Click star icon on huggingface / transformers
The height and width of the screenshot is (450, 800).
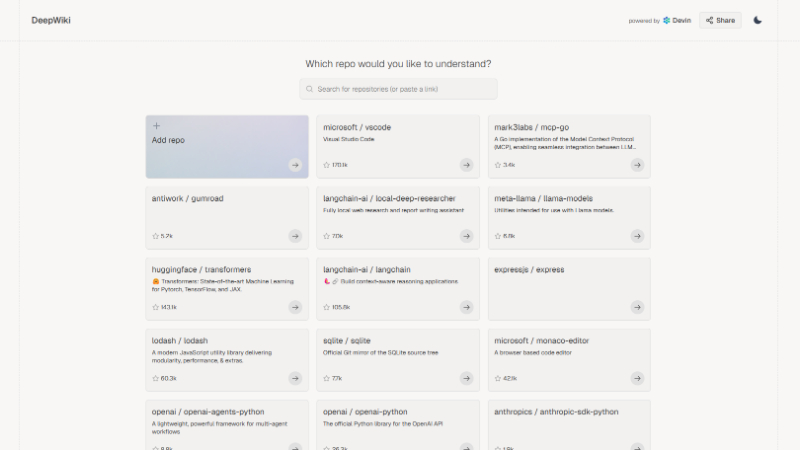pos(156,307)
